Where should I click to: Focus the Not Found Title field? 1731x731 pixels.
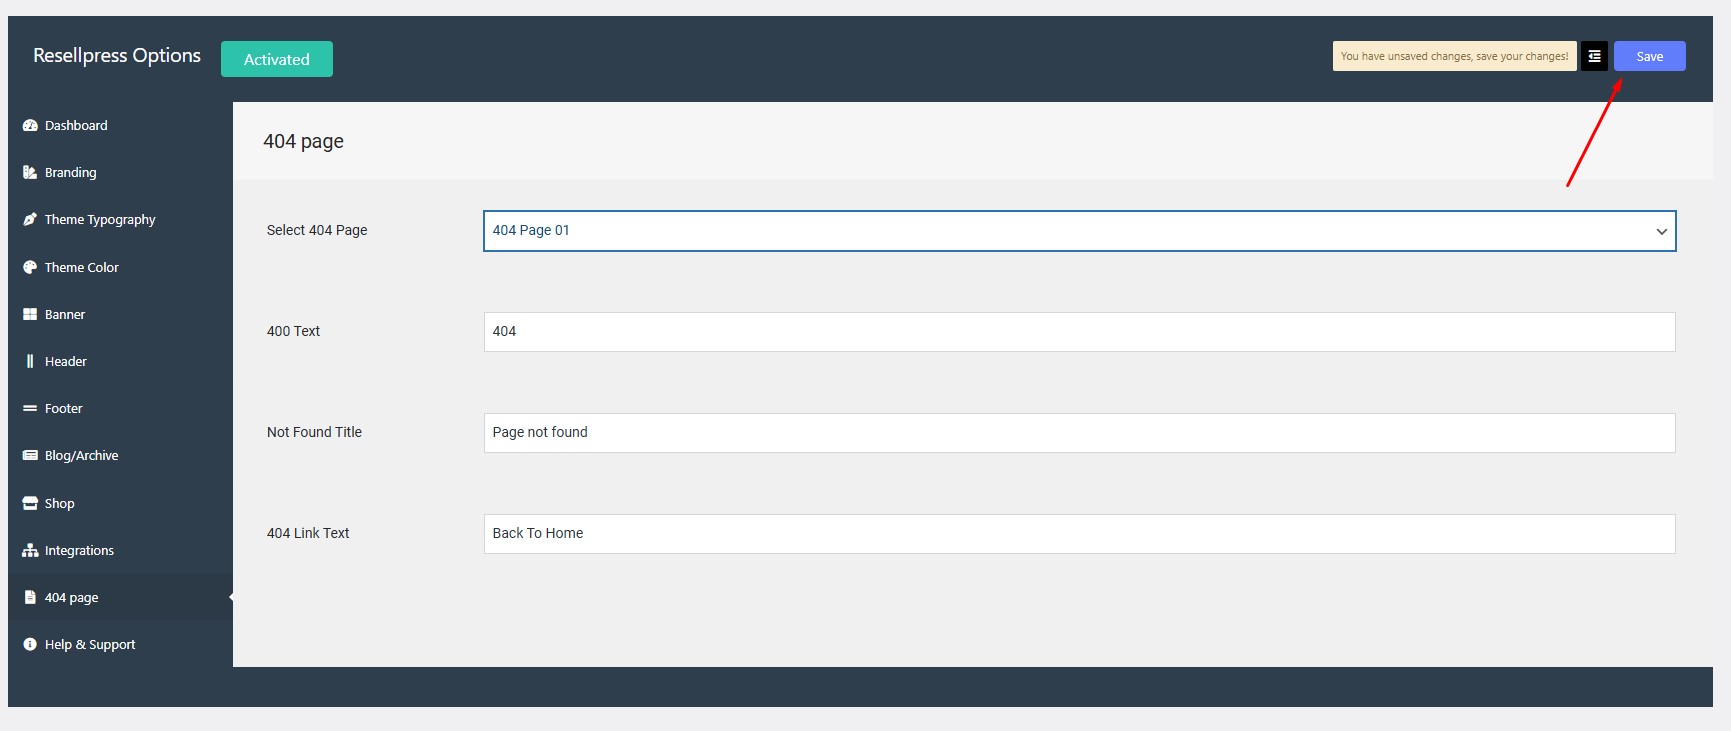click(x=1079, y=433)
